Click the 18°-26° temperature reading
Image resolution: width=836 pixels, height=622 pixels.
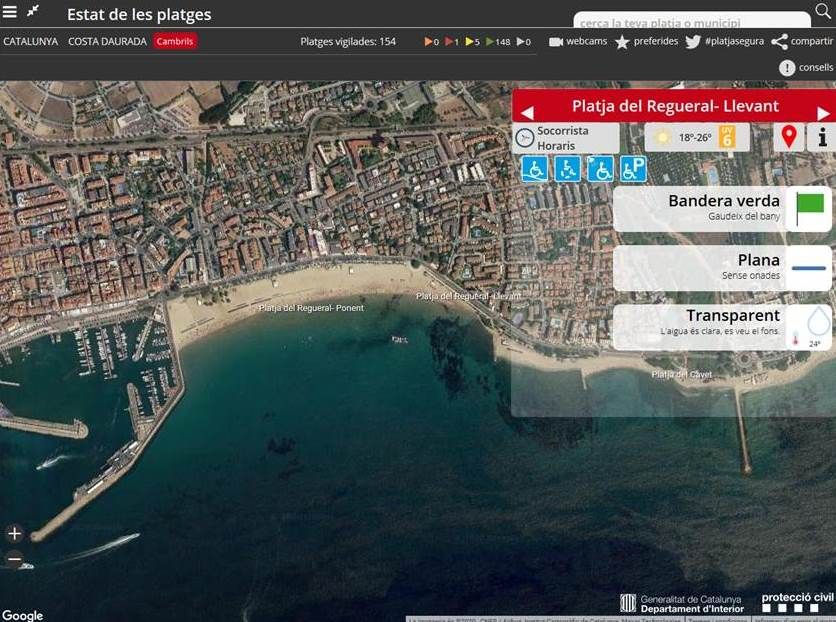point(695,138)
